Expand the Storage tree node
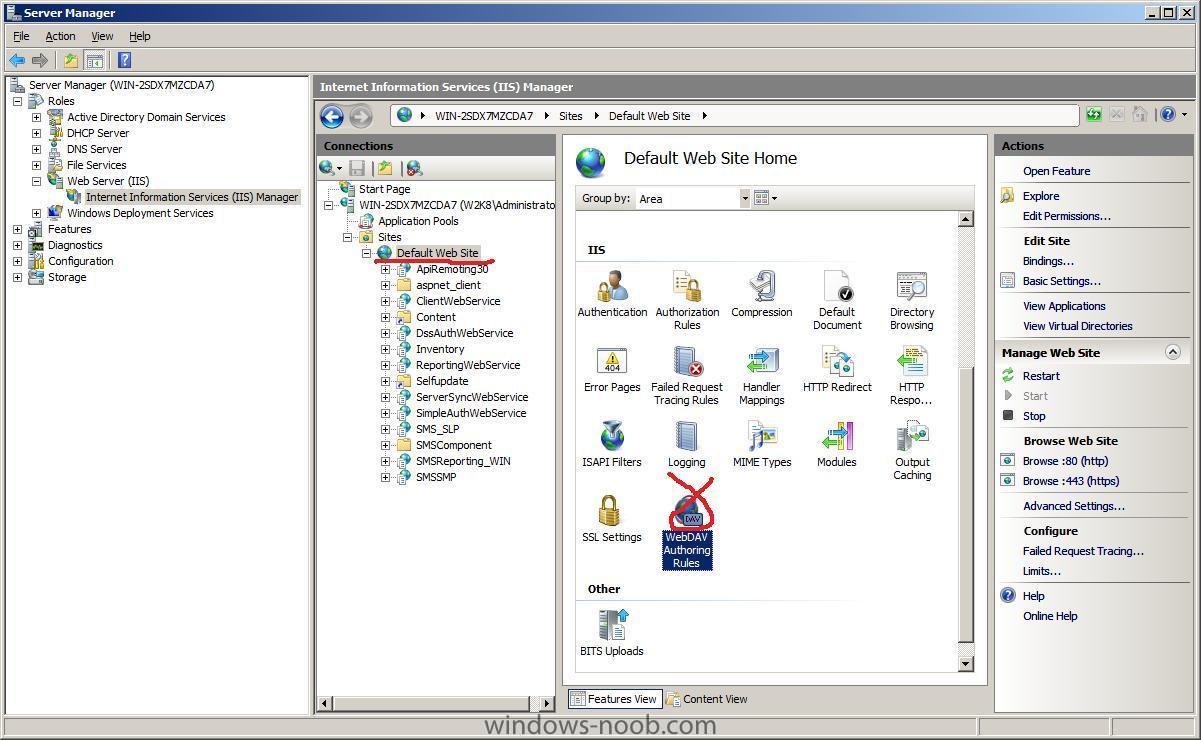Image resolution: width=1201 pixels, height=740 pixels. coord(17,277)
